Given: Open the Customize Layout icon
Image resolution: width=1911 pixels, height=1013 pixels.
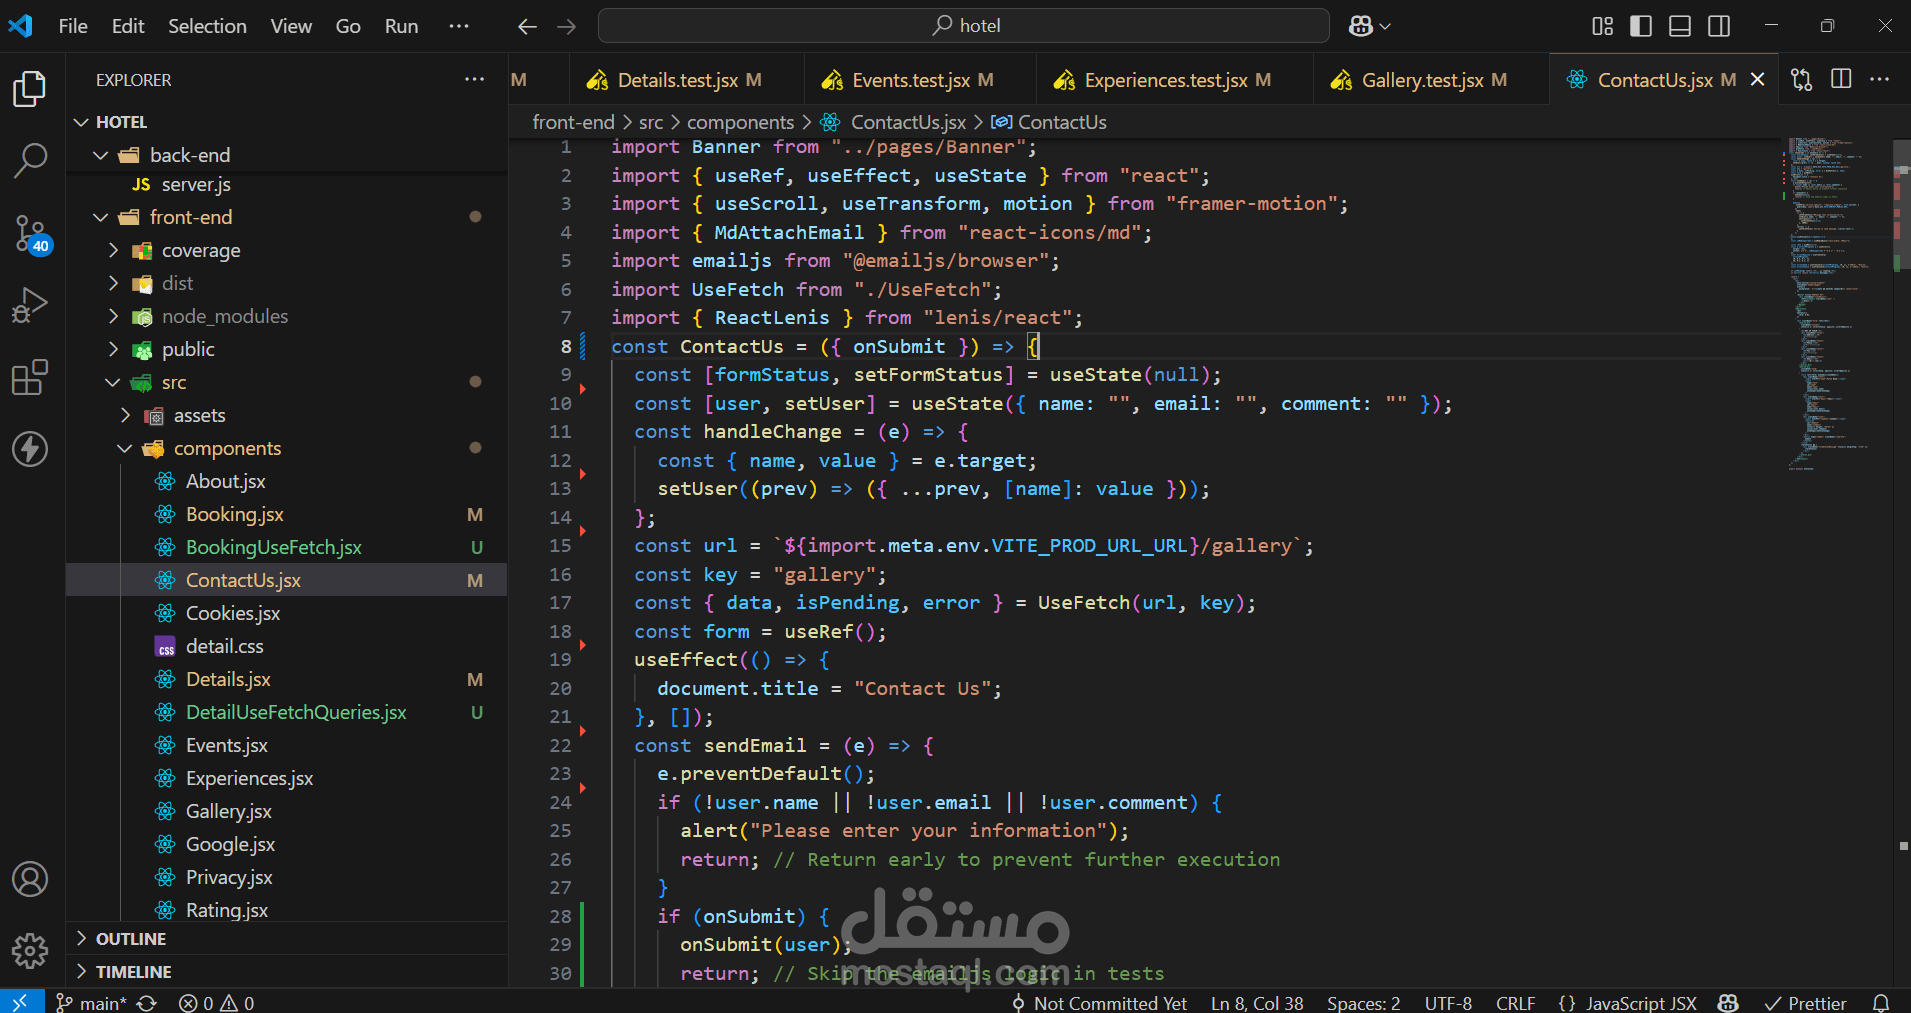Looking at the screenshot, I should click(x=1603, y=26).
